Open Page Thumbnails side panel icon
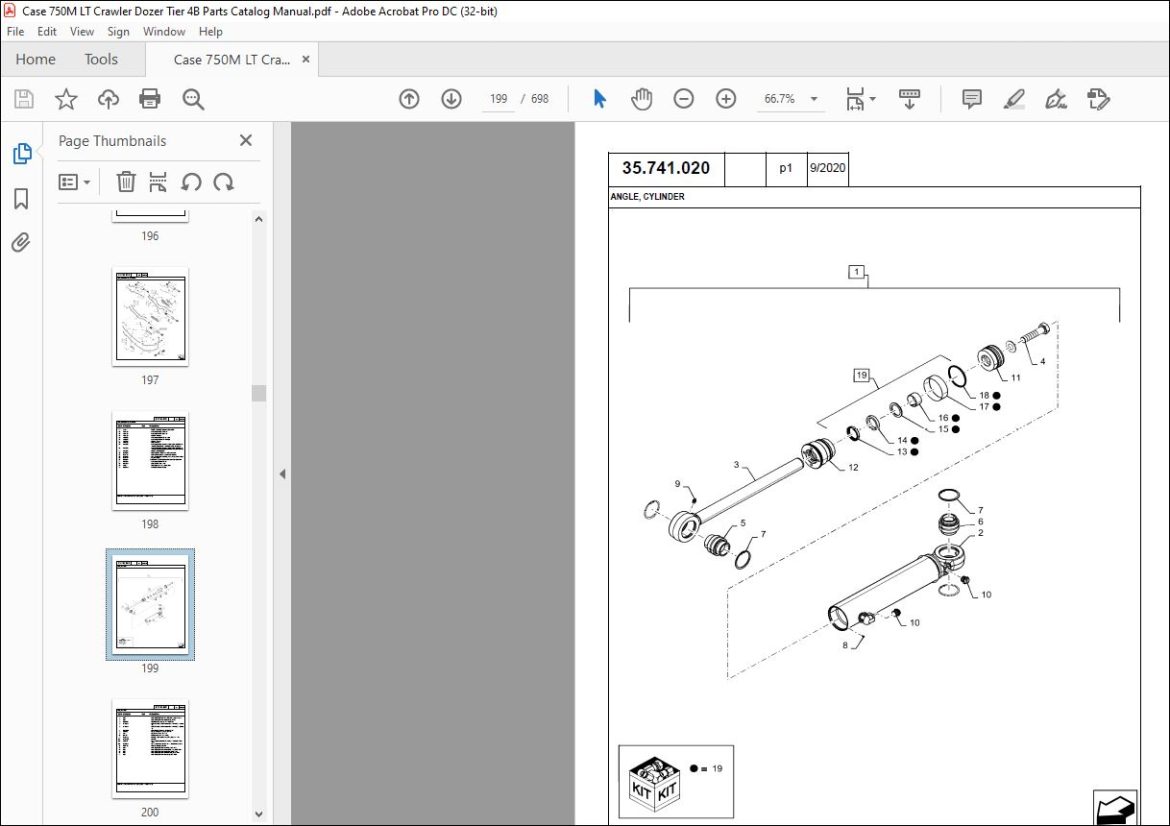Image resolution: width=1170 pixels, height=826 pixels. [x=22, y=153]
